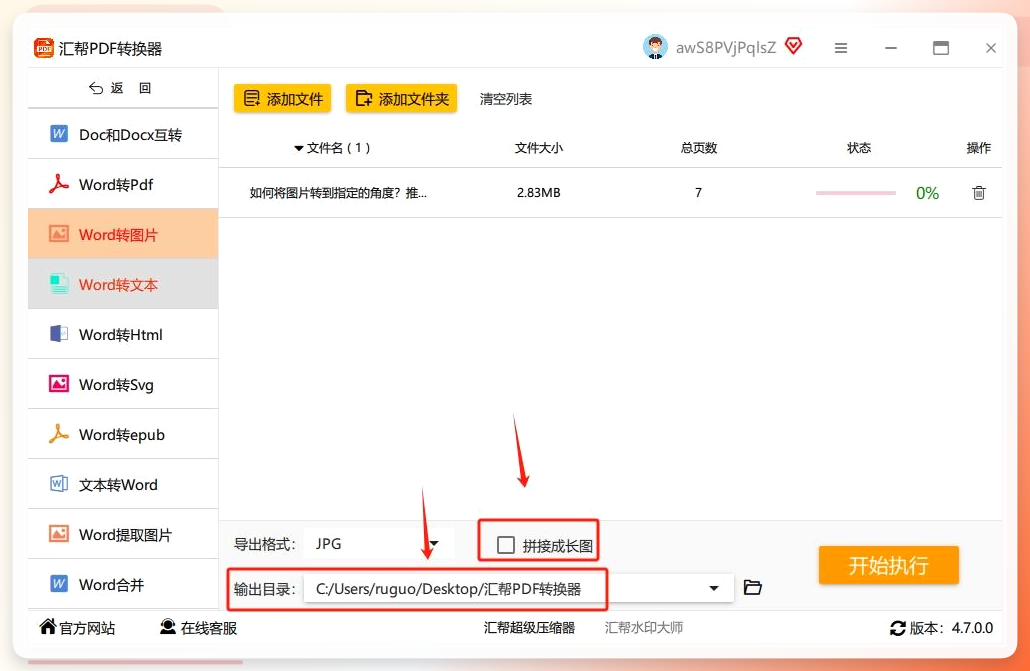
Task: Click the home icon beside 官方网站
Action: 48,626
